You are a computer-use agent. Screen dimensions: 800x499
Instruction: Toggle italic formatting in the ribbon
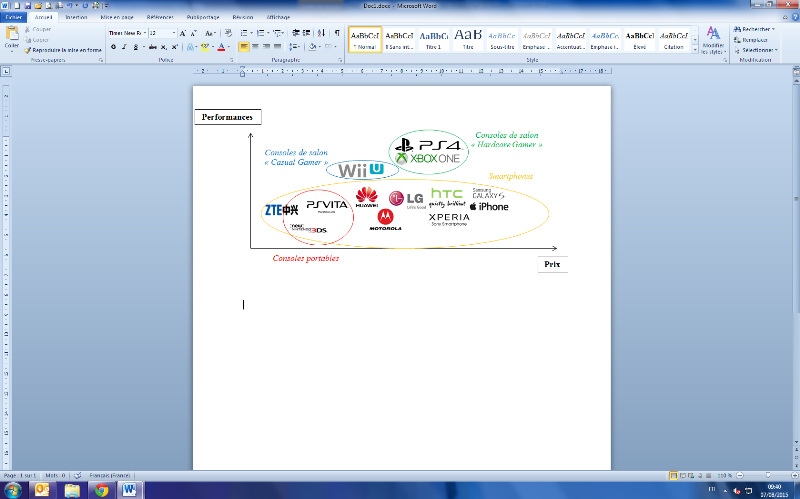(124, 46)
